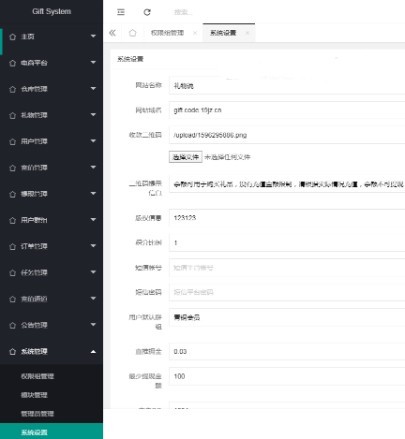The height and width of the screenshot is (439, 405).
Task: Switch to the 权限组管理 tab
Action: tap(167, 33)
